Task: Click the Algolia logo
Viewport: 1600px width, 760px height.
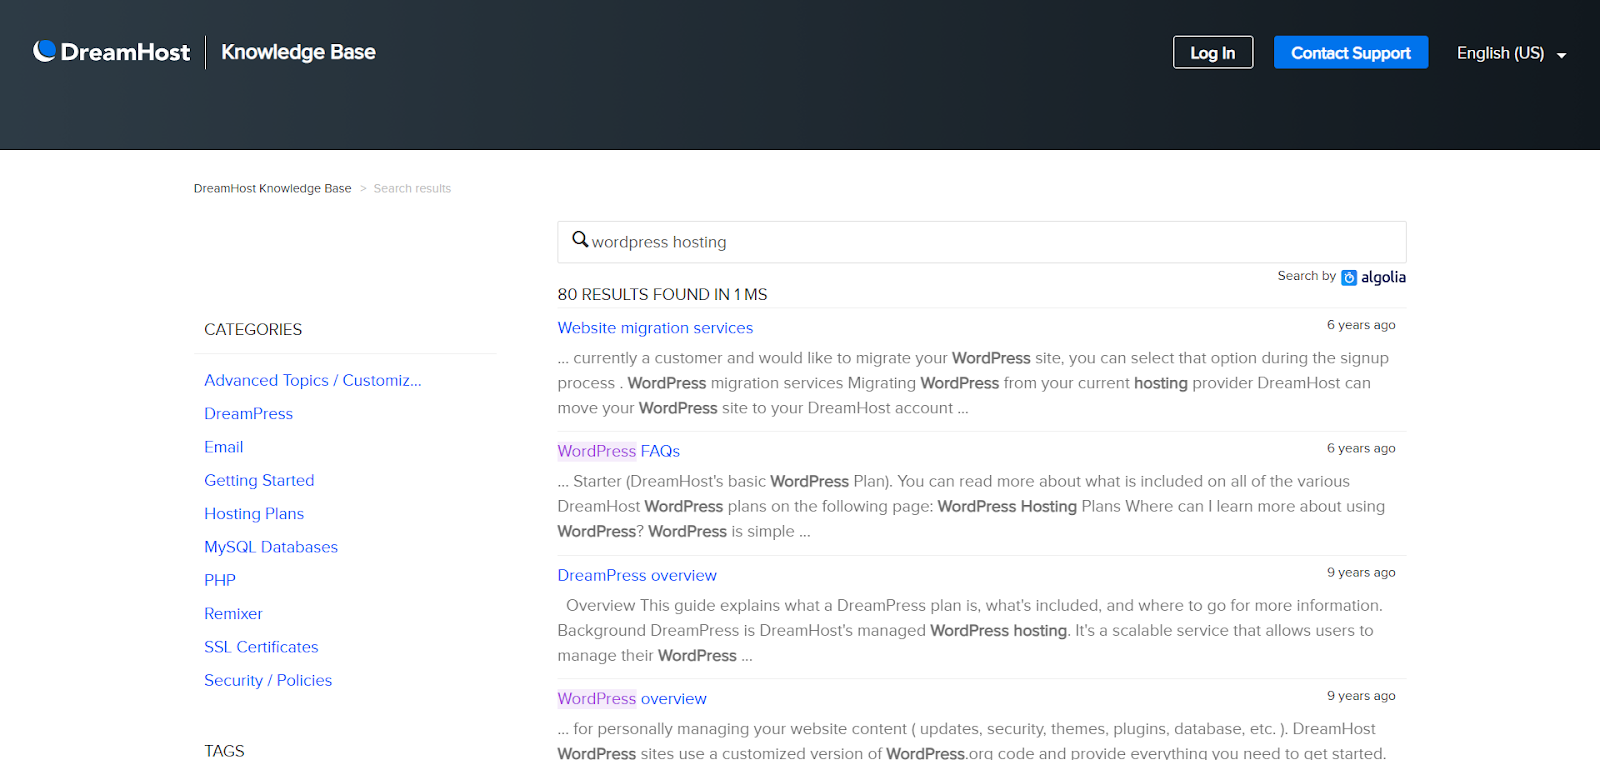Action: coord(1374,277)
